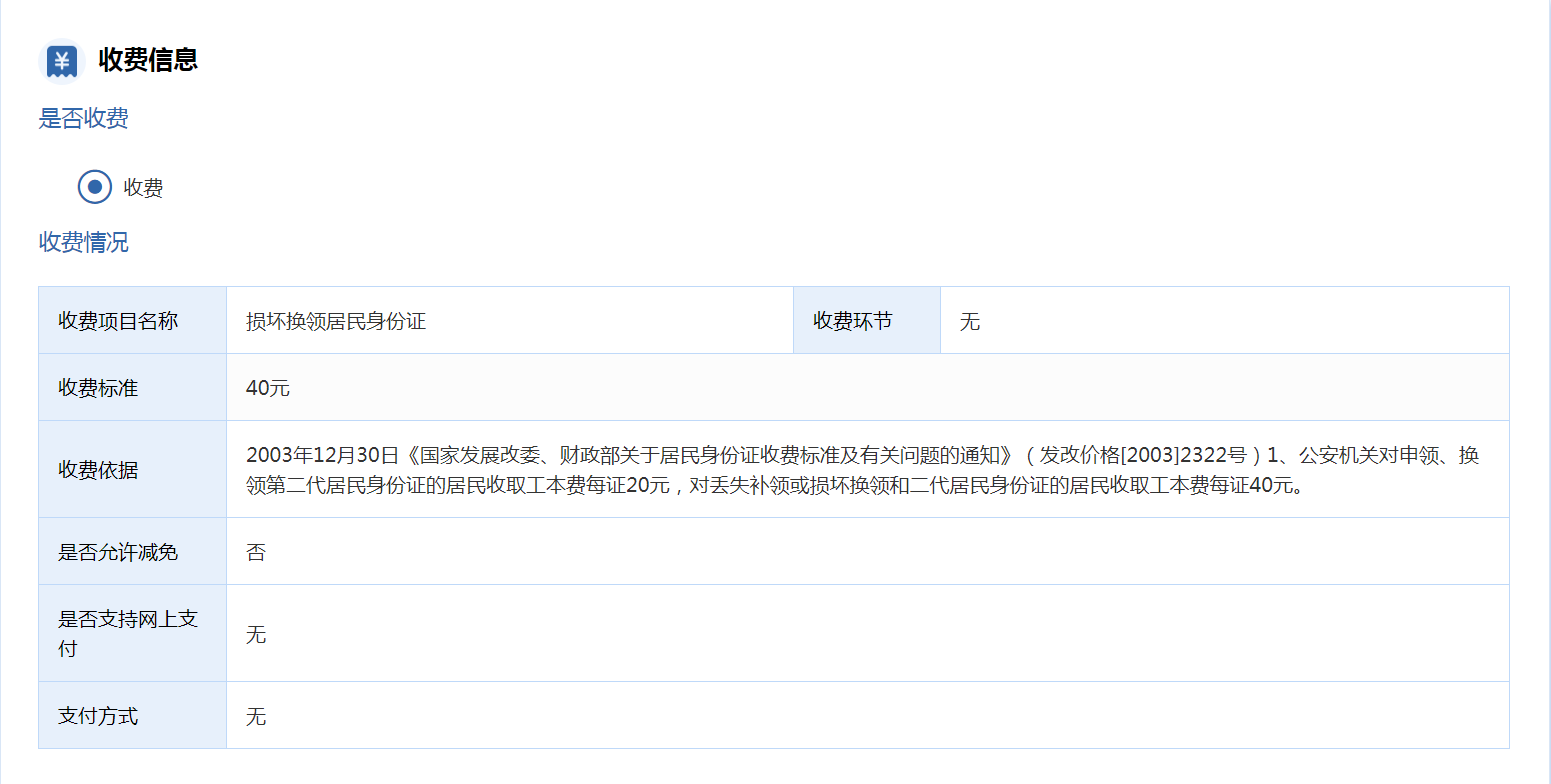This screenshot has height=784, width=1551.
Task: Click the 是否收费 subsection label
Action: [x=83, y=119]
